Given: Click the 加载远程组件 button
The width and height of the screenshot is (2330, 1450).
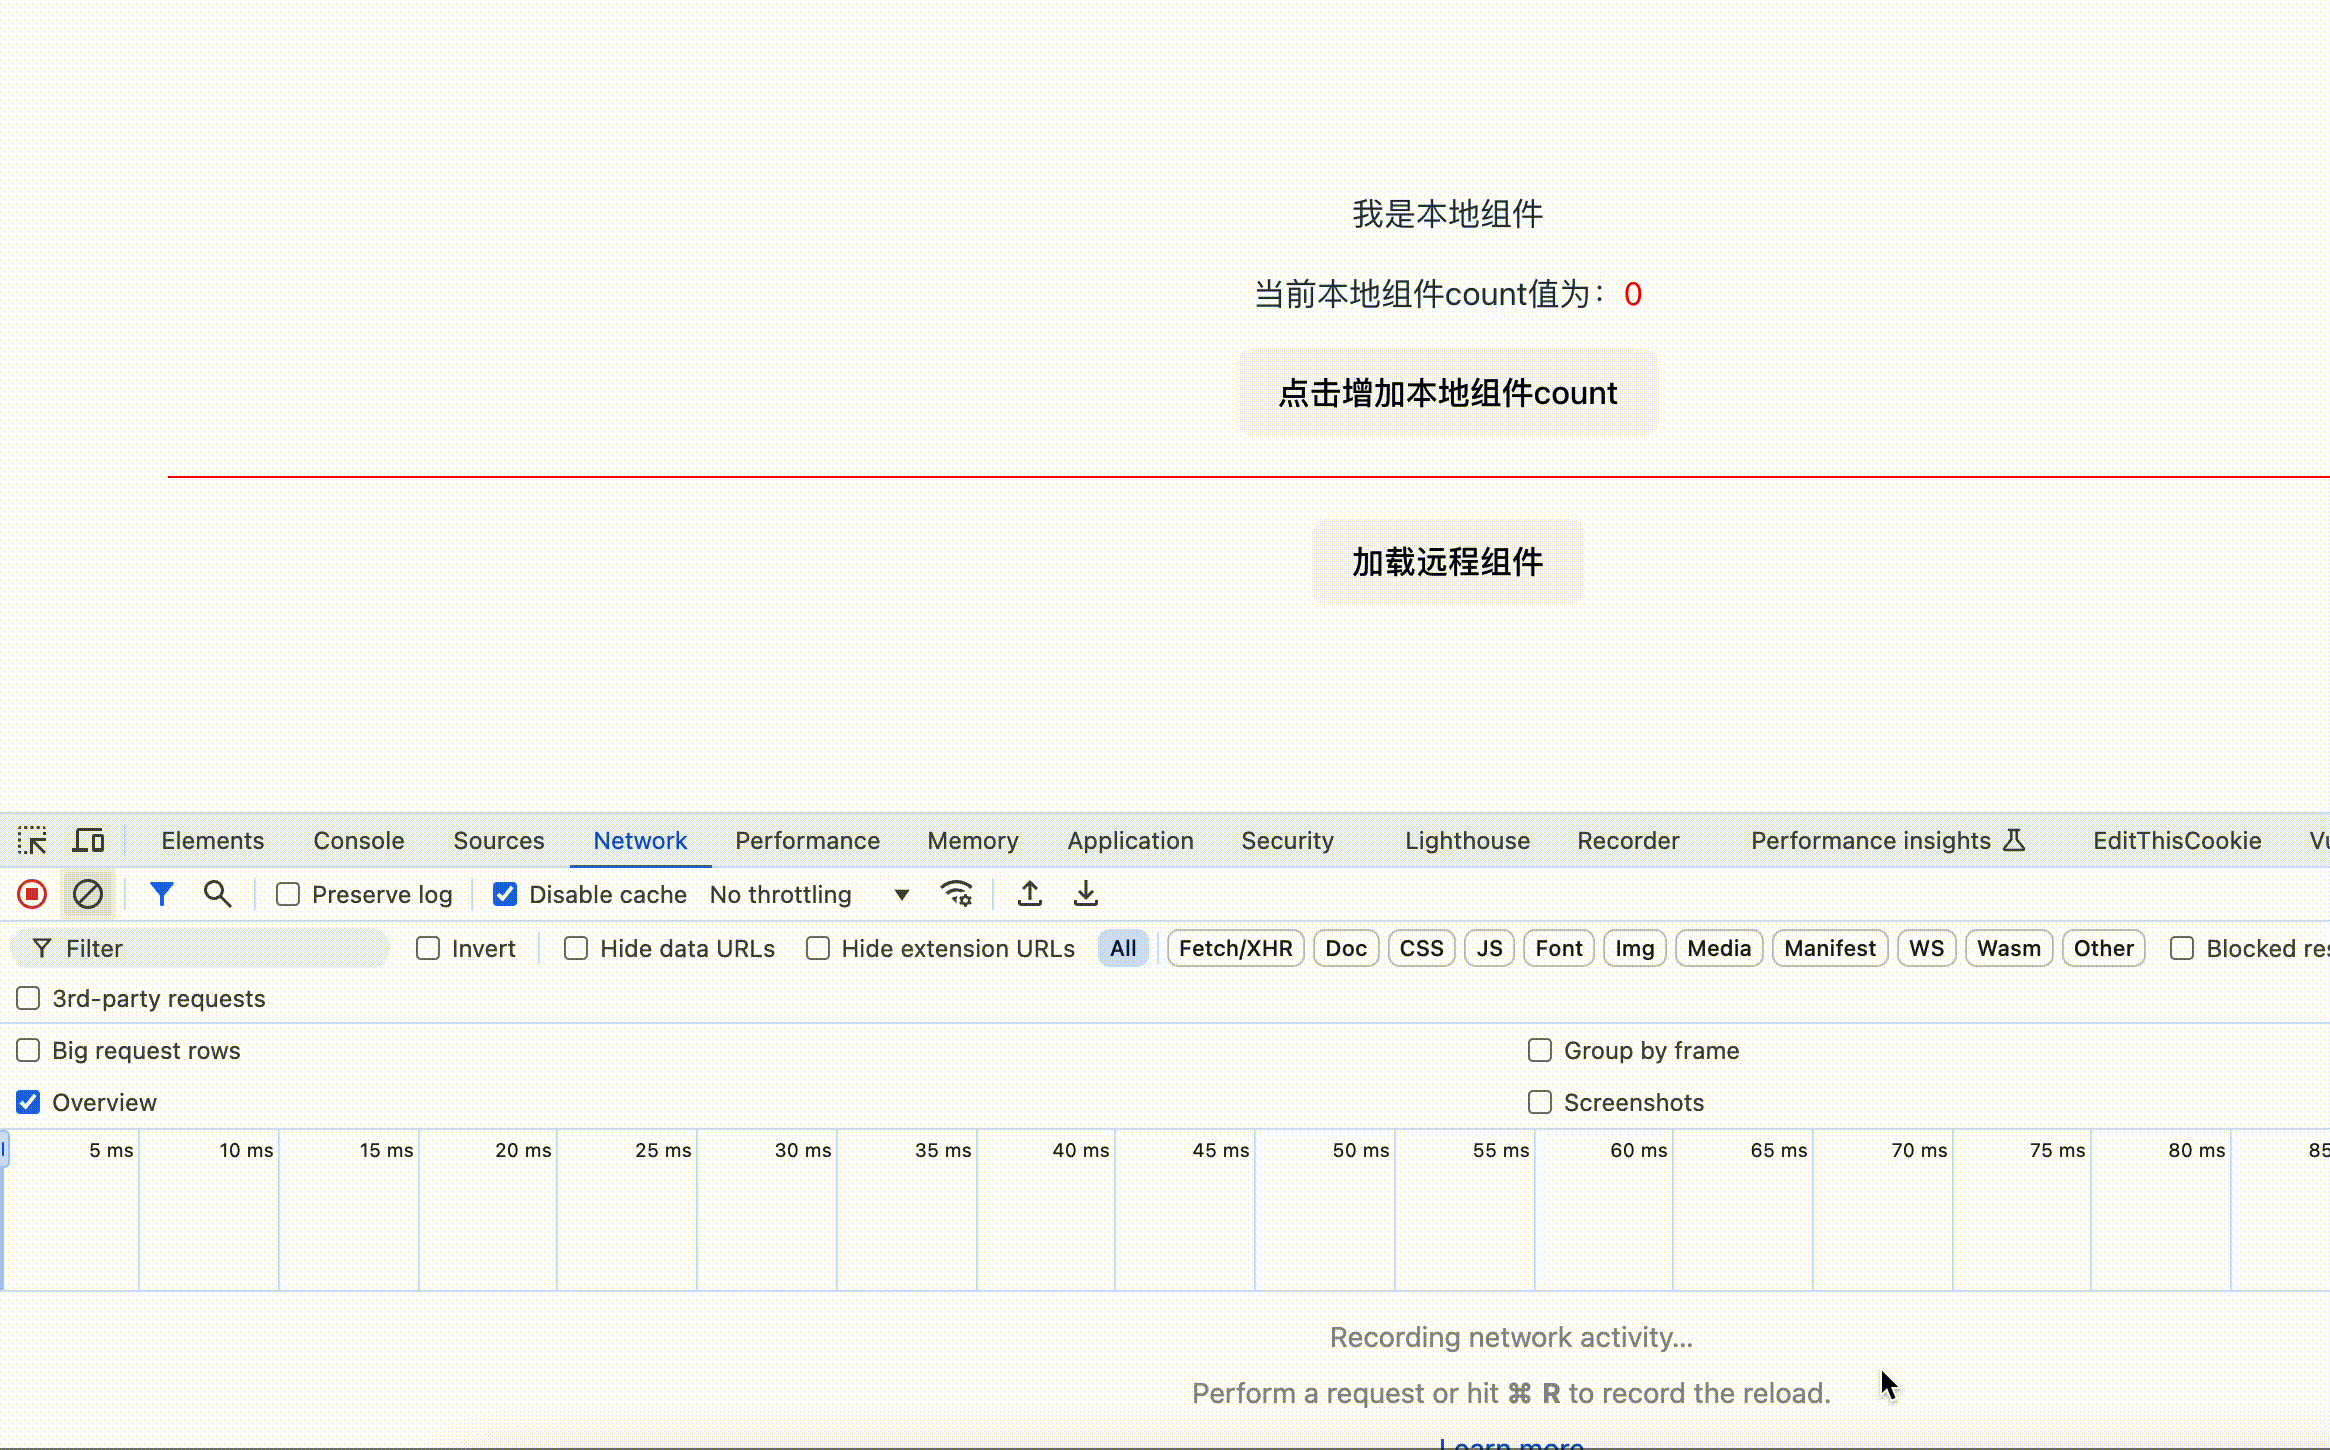Looking at the screenshot, I should pyautogui.click(x=1447, y=561).
